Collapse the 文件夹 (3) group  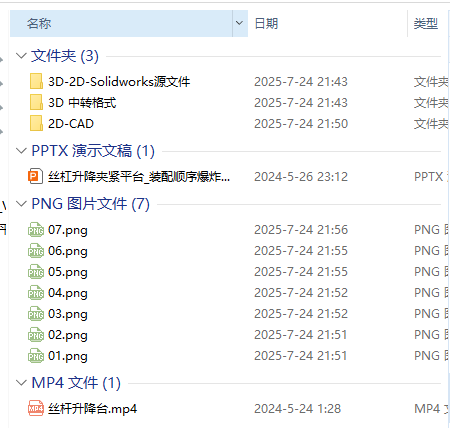(x=21, y=56)
